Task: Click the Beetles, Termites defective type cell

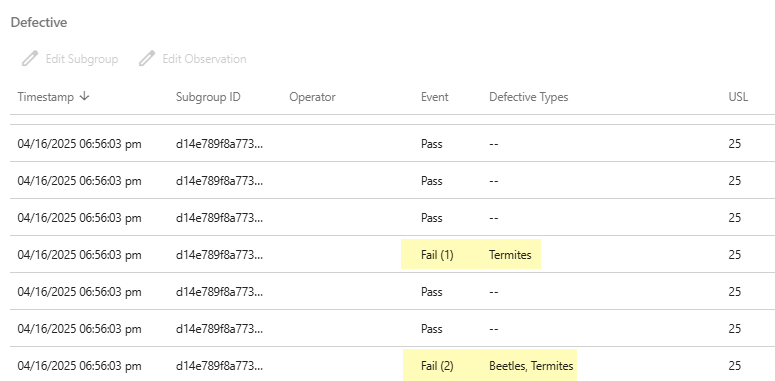Action: click(x=531, y=366)
